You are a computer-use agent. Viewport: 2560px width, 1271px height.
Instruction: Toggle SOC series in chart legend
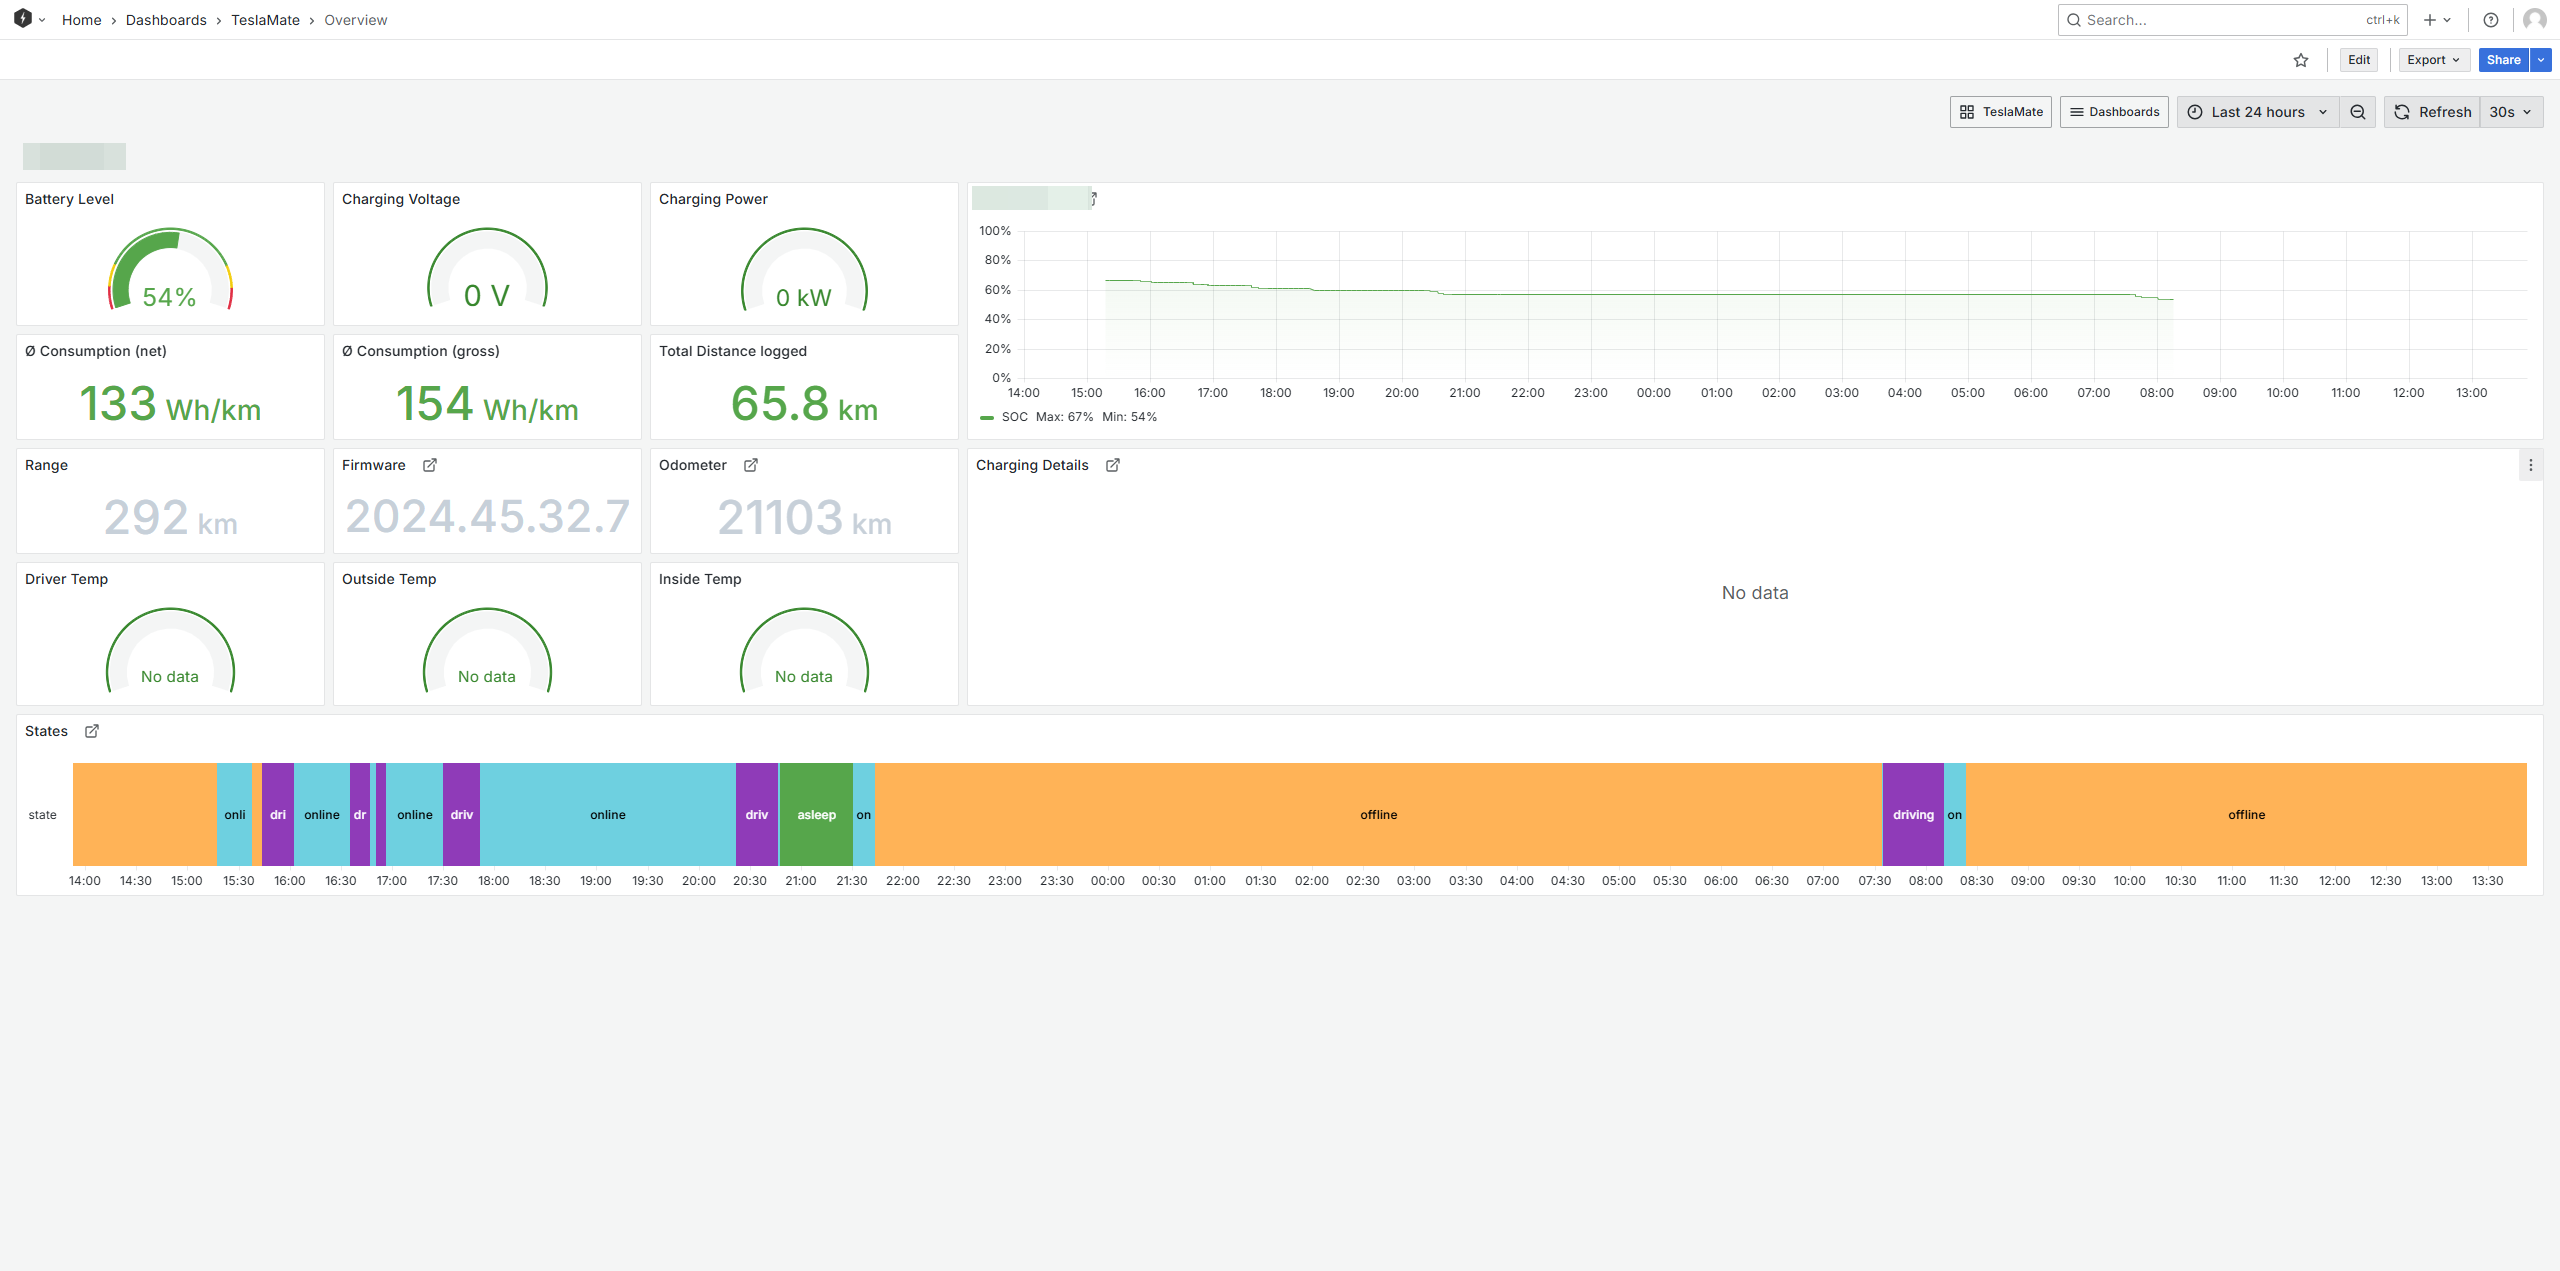(x=1014, y=417)
